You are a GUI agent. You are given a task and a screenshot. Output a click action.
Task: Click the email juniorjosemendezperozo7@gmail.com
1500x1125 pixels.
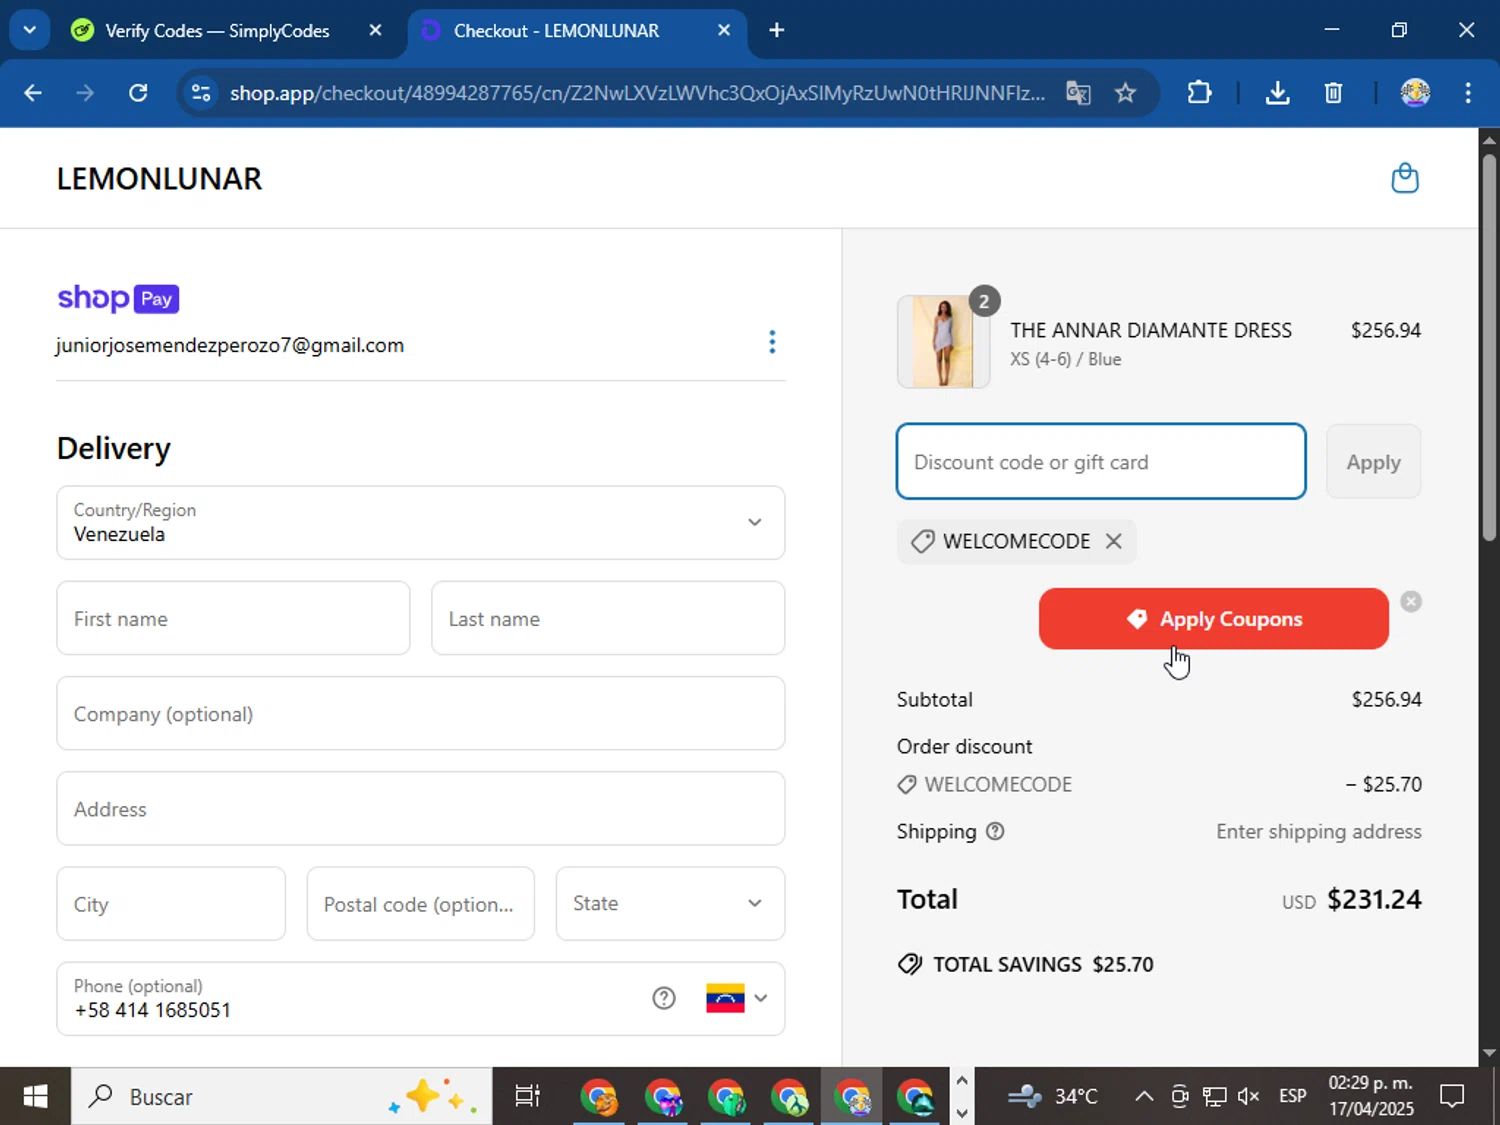(230, 345)
